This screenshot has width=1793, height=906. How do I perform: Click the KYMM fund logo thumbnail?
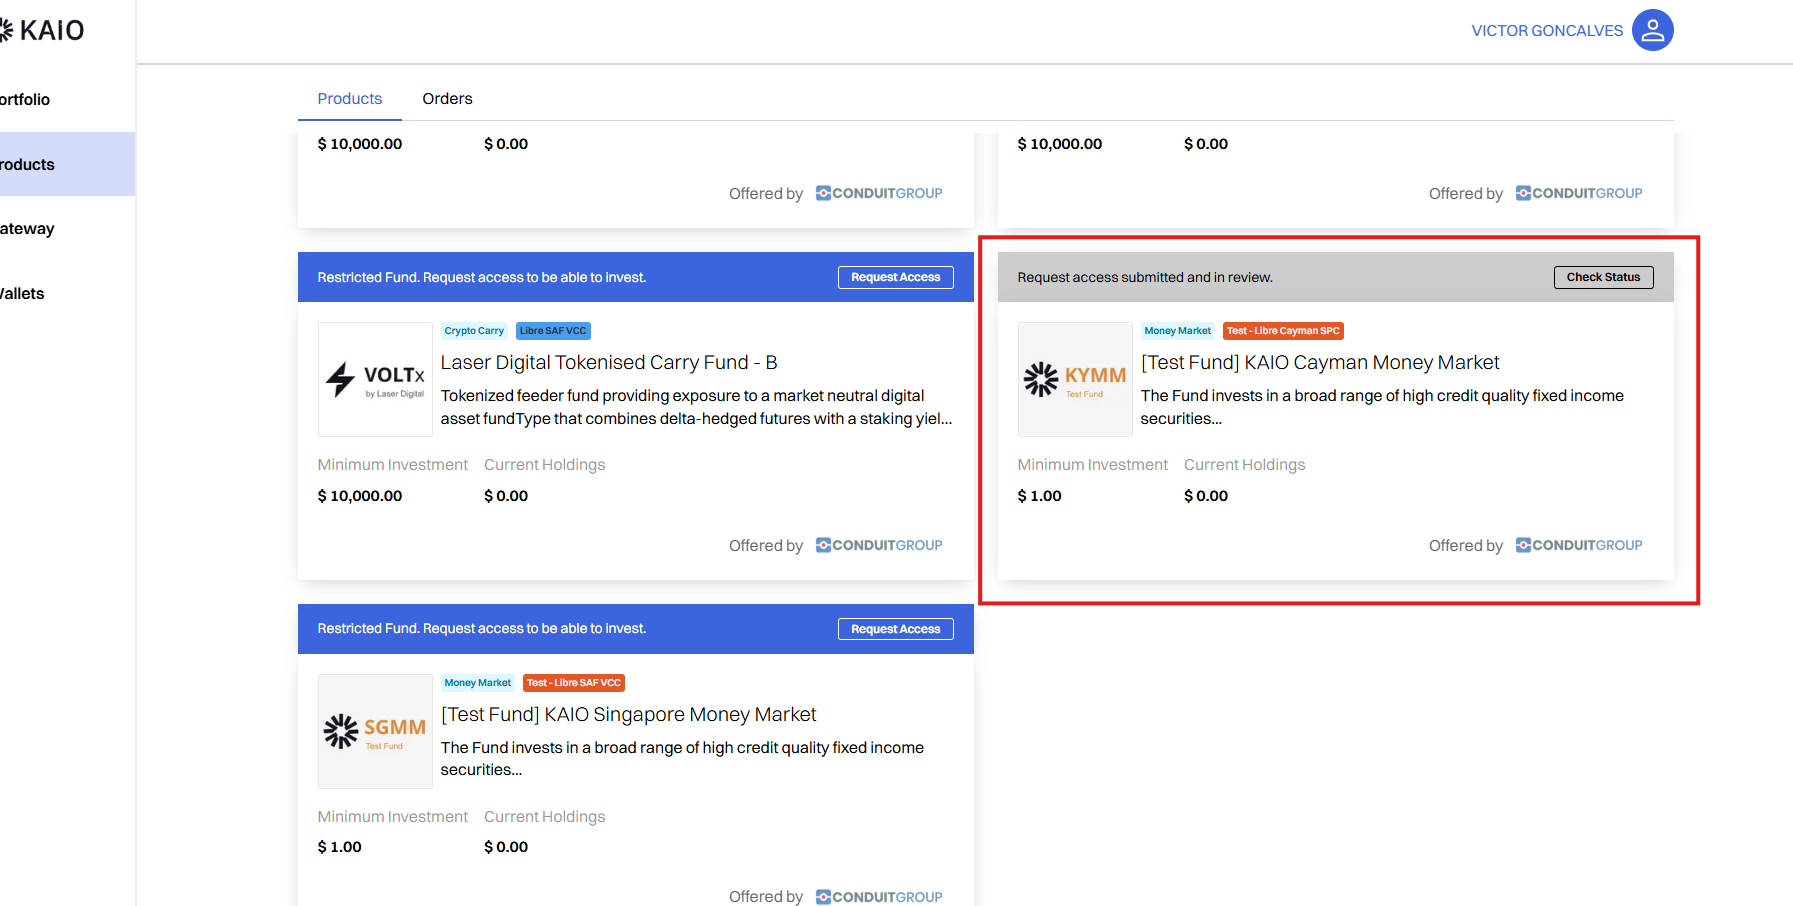pos(1075,379)
